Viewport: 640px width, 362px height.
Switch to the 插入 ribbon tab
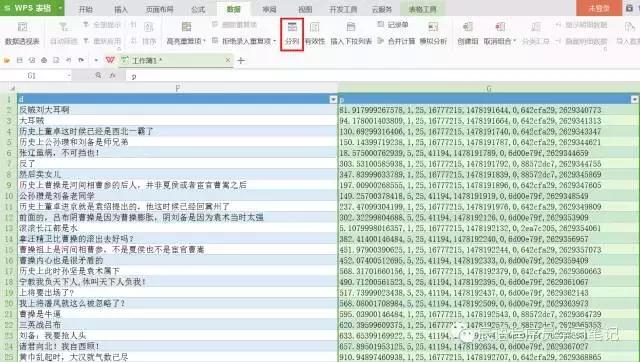click(x=121, y=9)
